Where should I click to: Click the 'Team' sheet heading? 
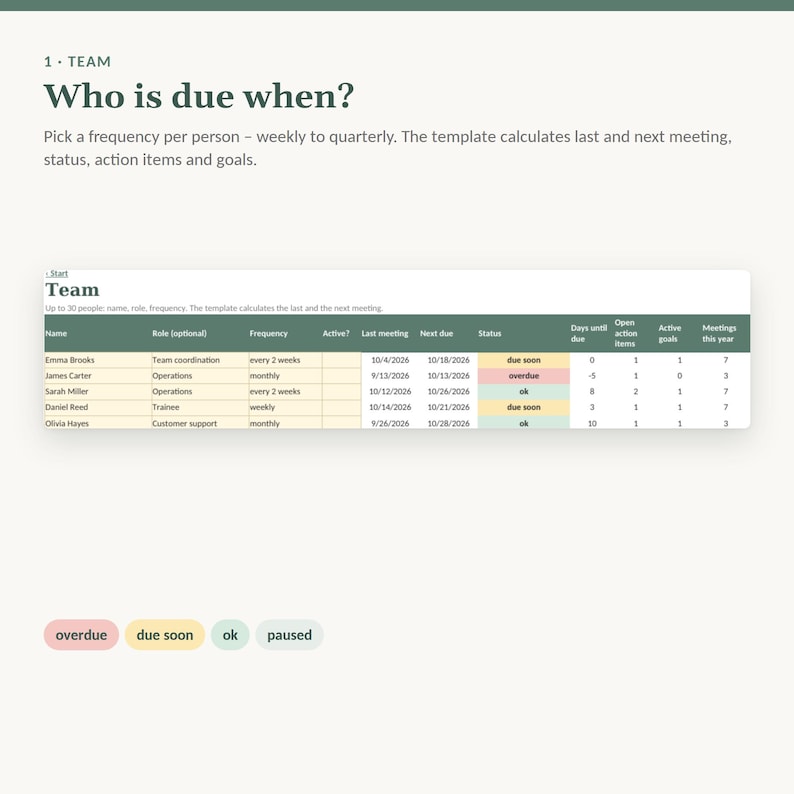[72, 290]
